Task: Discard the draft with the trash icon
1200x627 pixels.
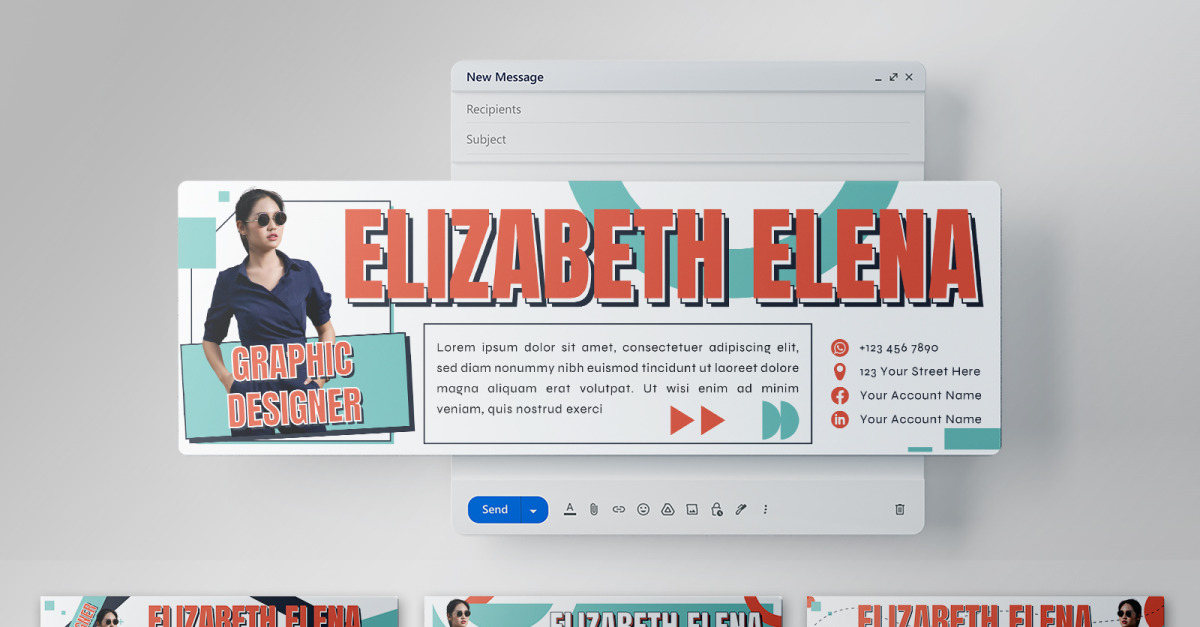Action: pyautogui.click(x=899, y=509)
